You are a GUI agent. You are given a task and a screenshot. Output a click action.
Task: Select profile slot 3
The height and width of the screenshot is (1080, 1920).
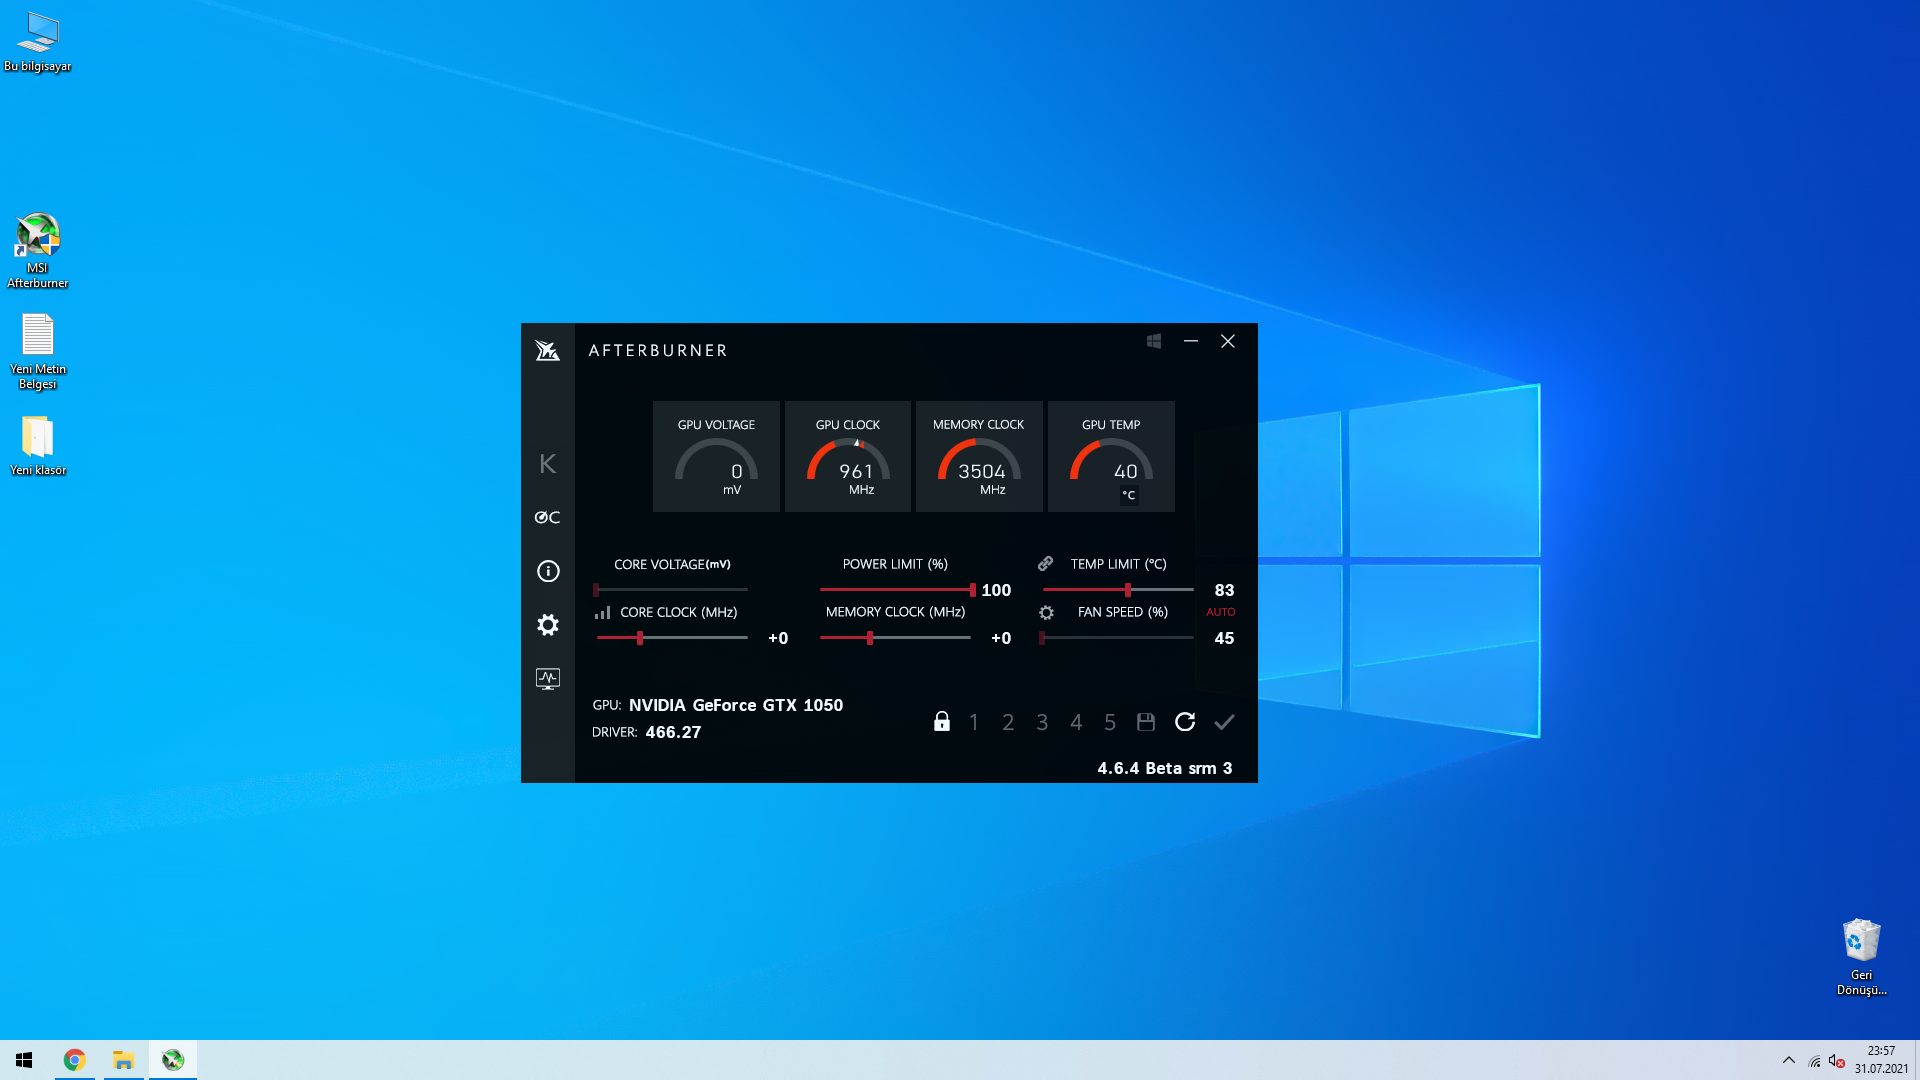[1042, 722]
